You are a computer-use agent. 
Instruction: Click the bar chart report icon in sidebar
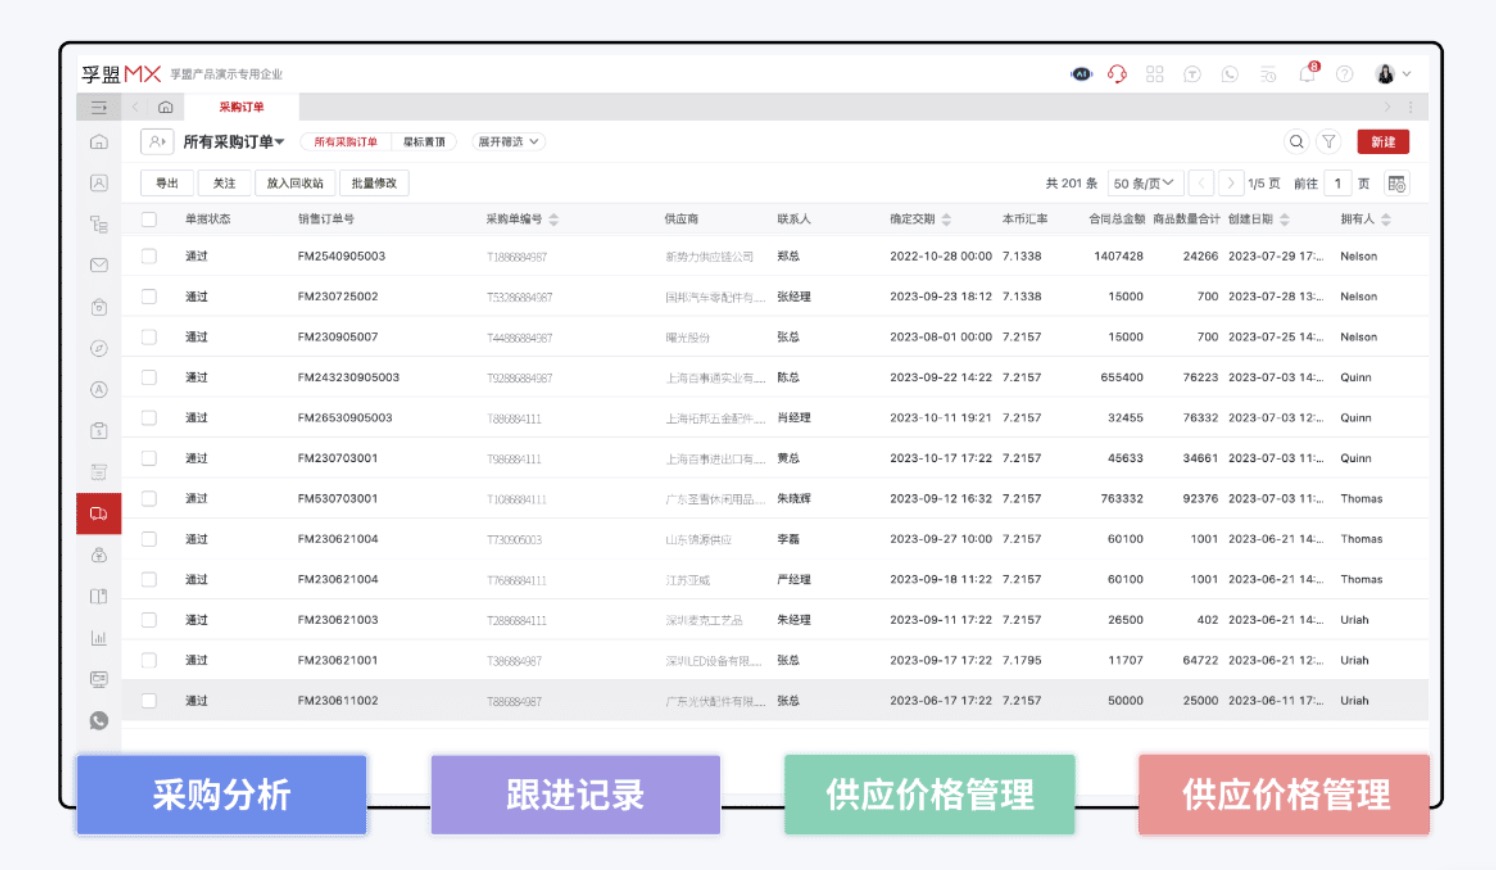[x=99, y=638]
